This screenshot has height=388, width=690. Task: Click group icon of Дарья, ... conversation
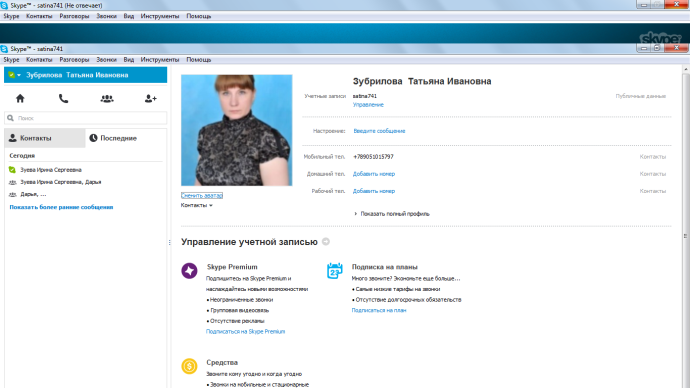click(12, 194)
